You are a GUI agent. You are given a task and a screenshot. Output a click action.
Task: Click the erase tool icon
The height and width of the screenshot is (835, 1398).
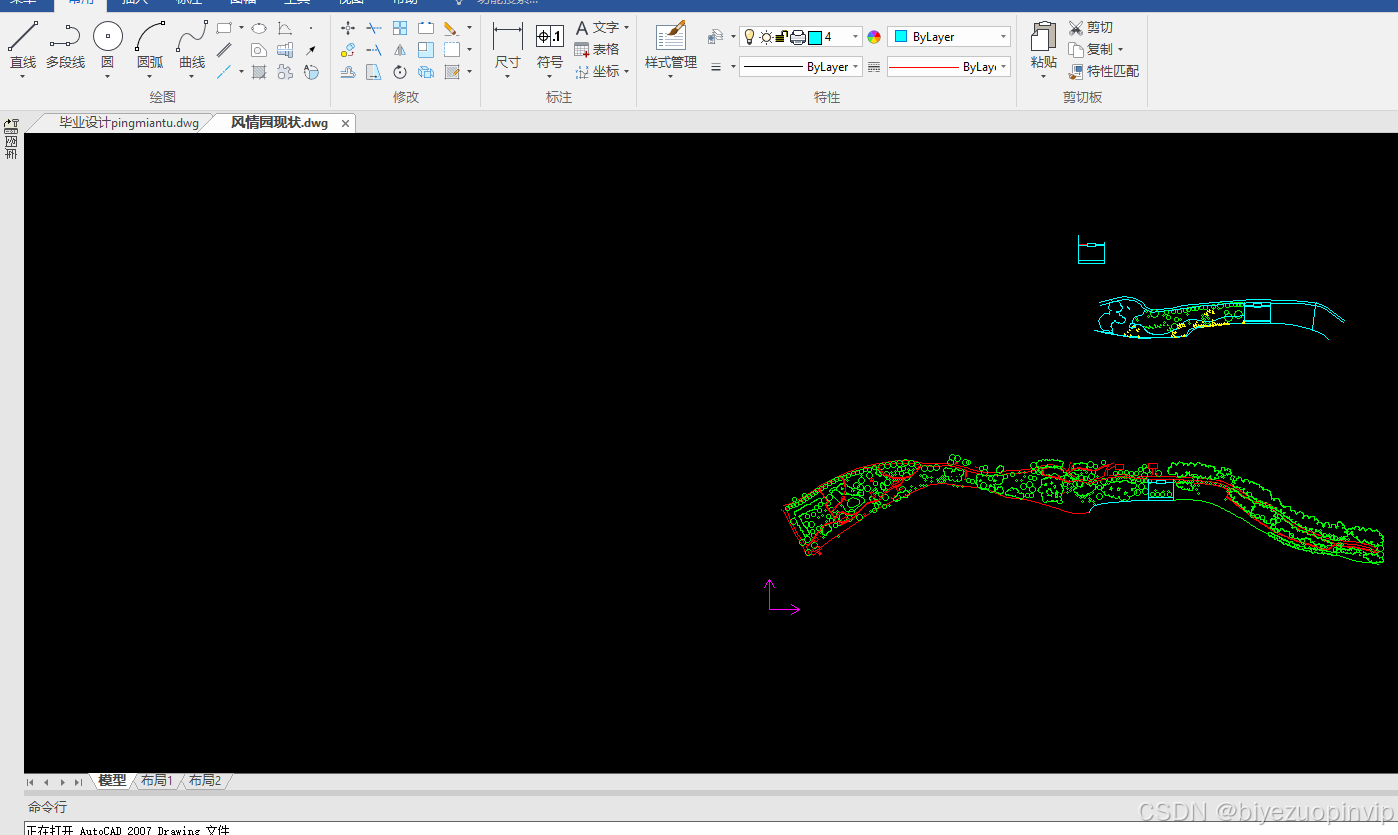point(451,28)
